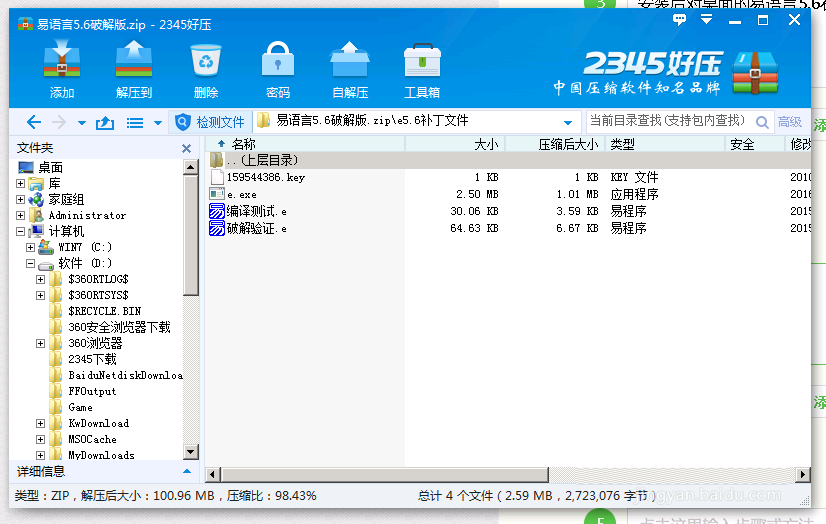
Task: Expand the 360浏览器 folder node
Action: (41, 343)
